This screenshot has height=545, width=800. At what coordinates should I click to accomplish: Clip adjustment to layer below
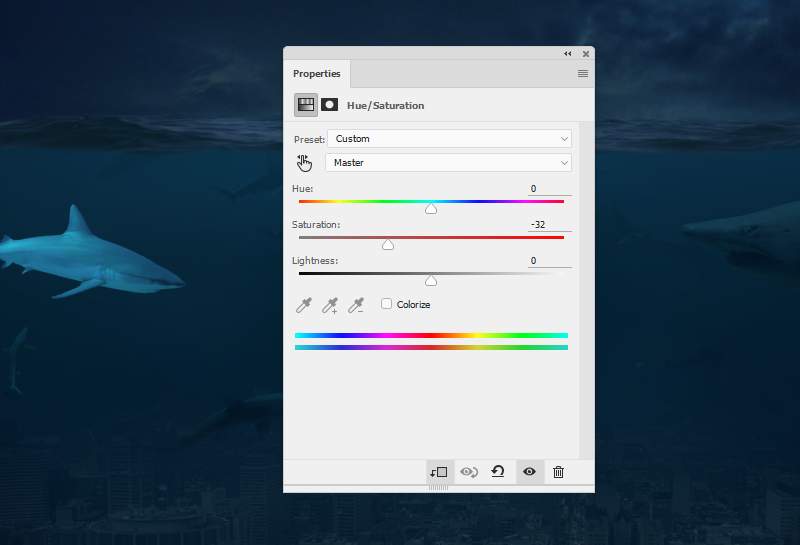(439, 472)
